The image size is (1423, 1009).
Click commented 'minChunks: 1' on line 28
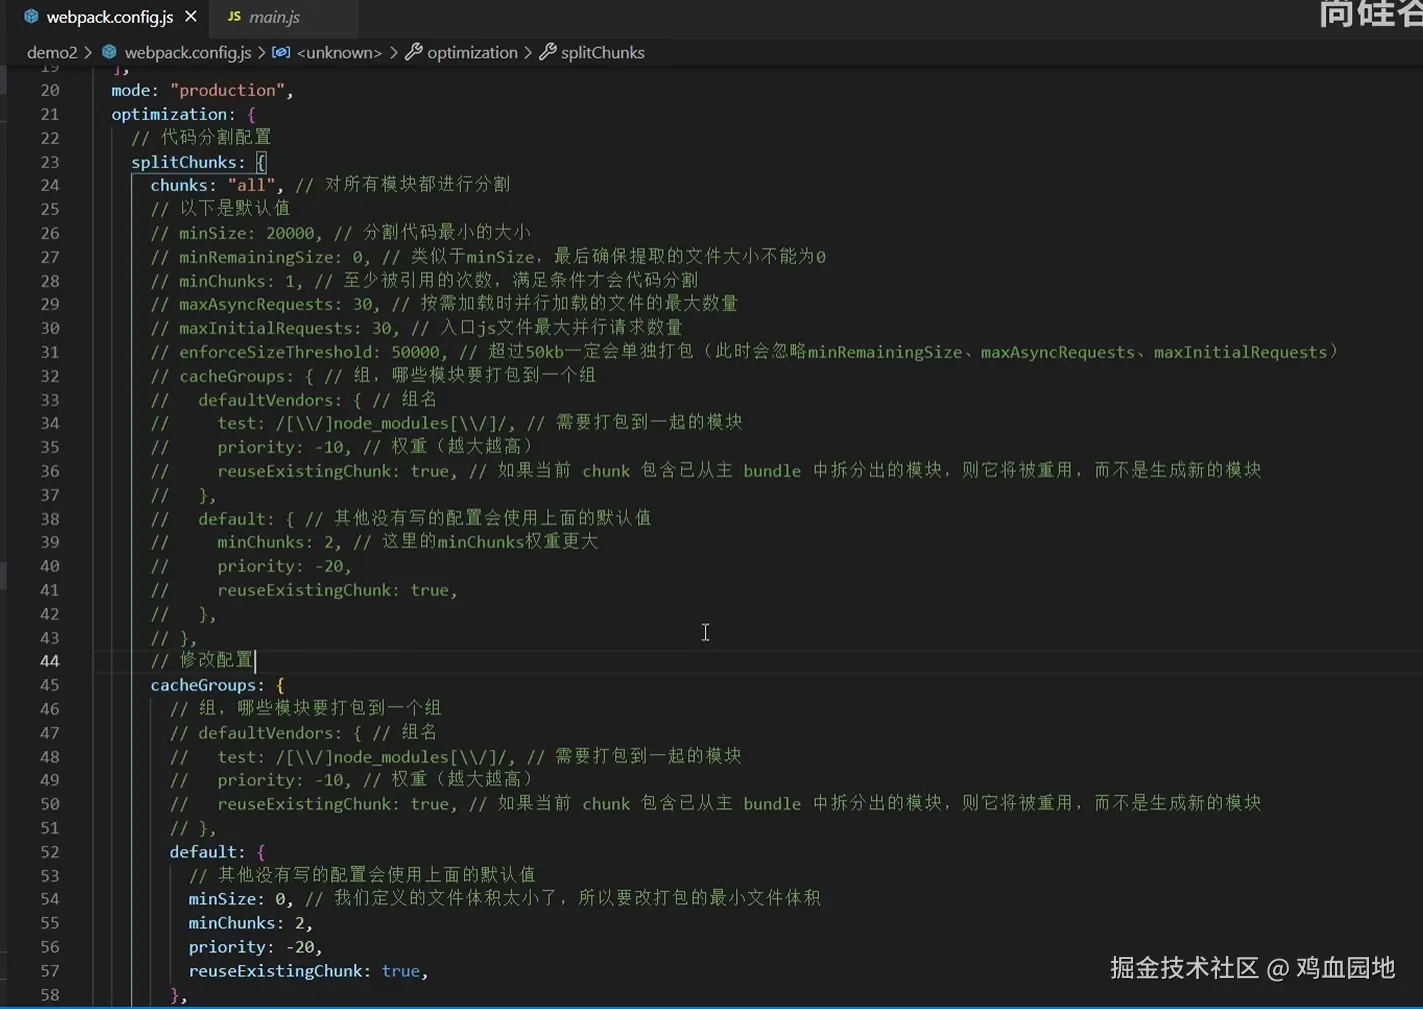point(237,281)
